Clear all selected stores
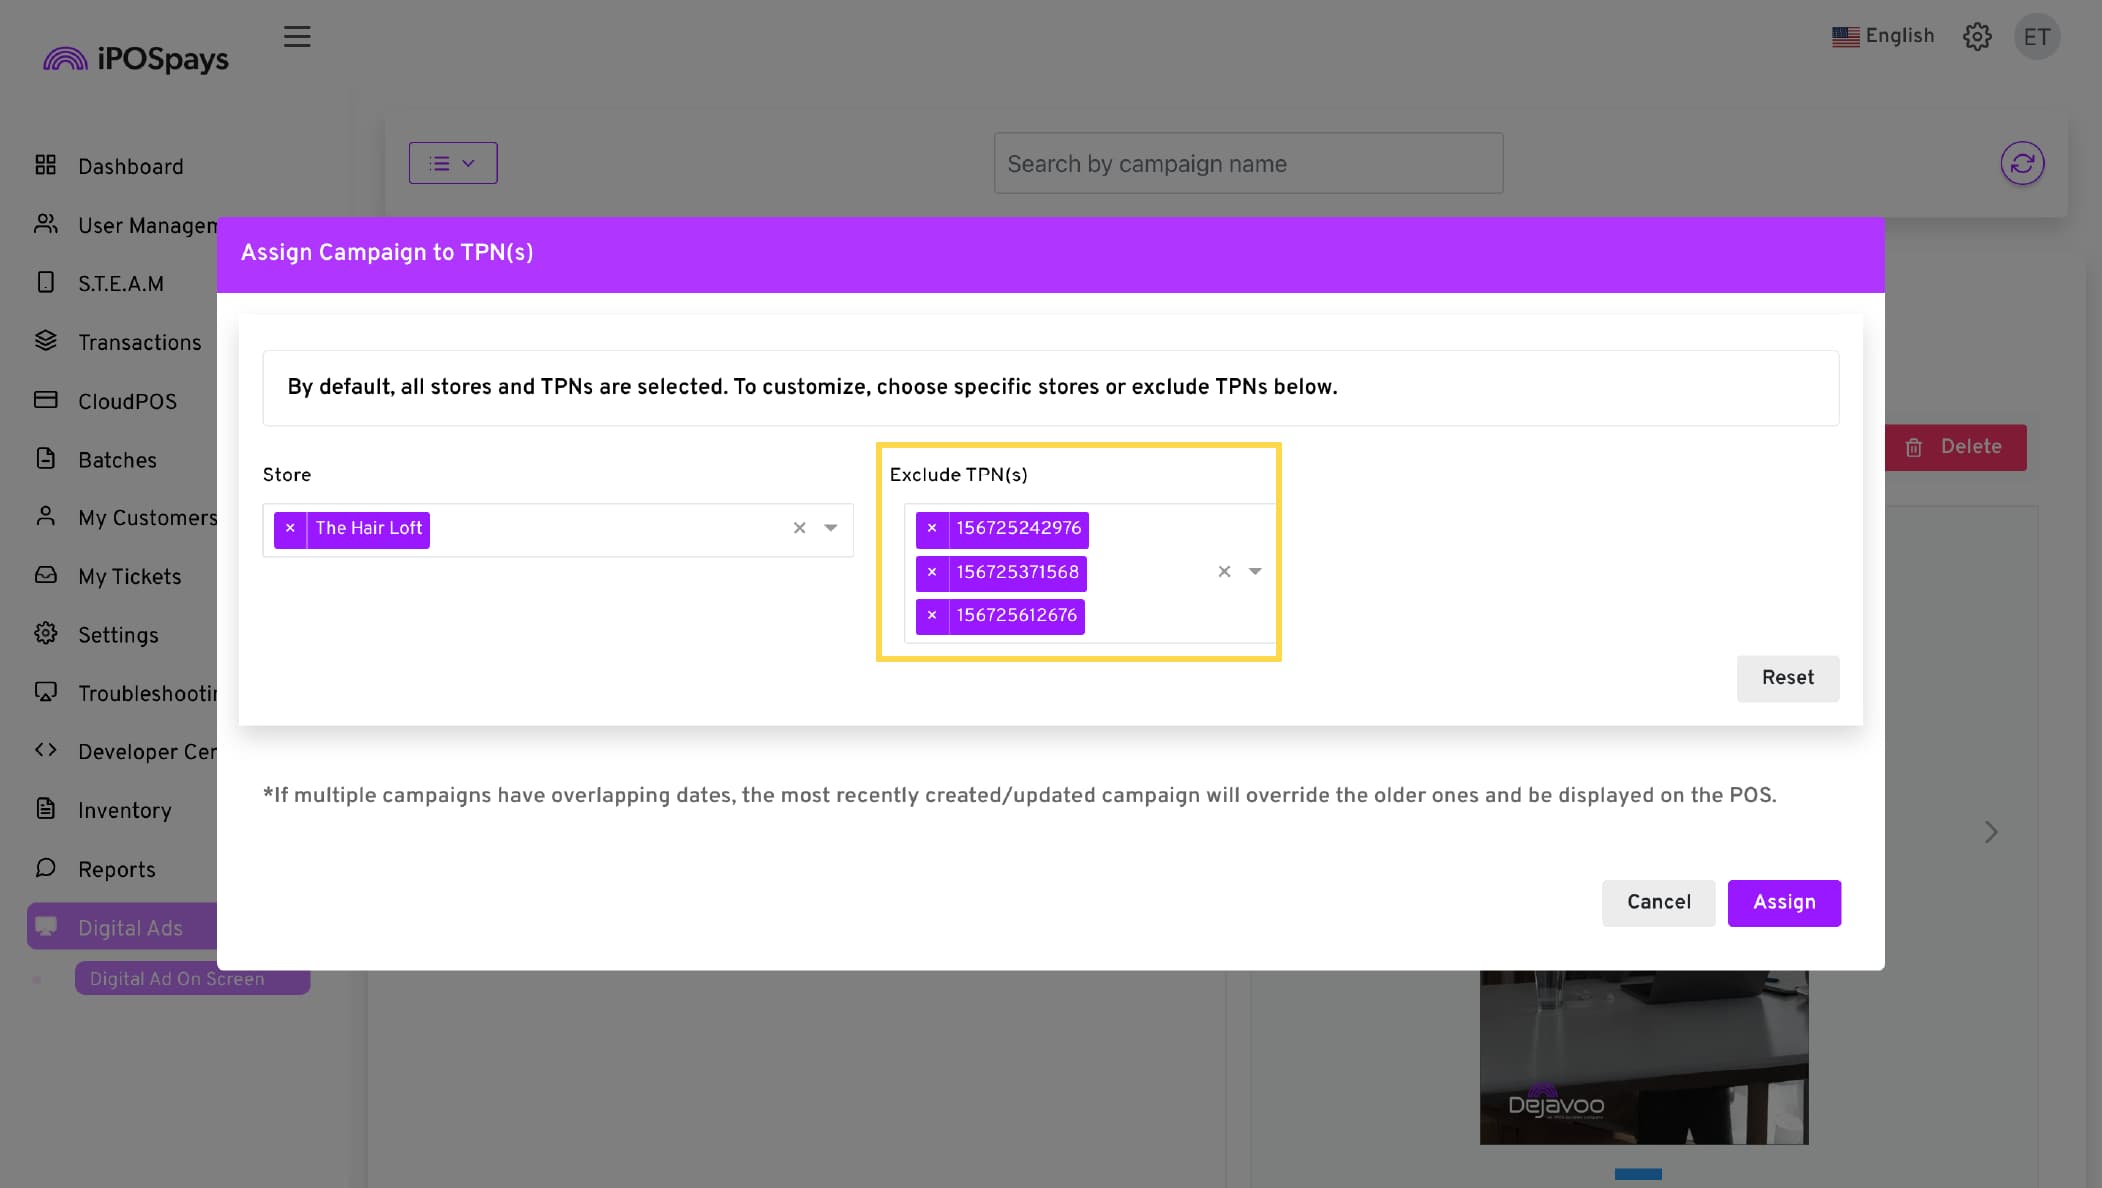The height and width of the screenshot is (1188, 2102). 799,528
